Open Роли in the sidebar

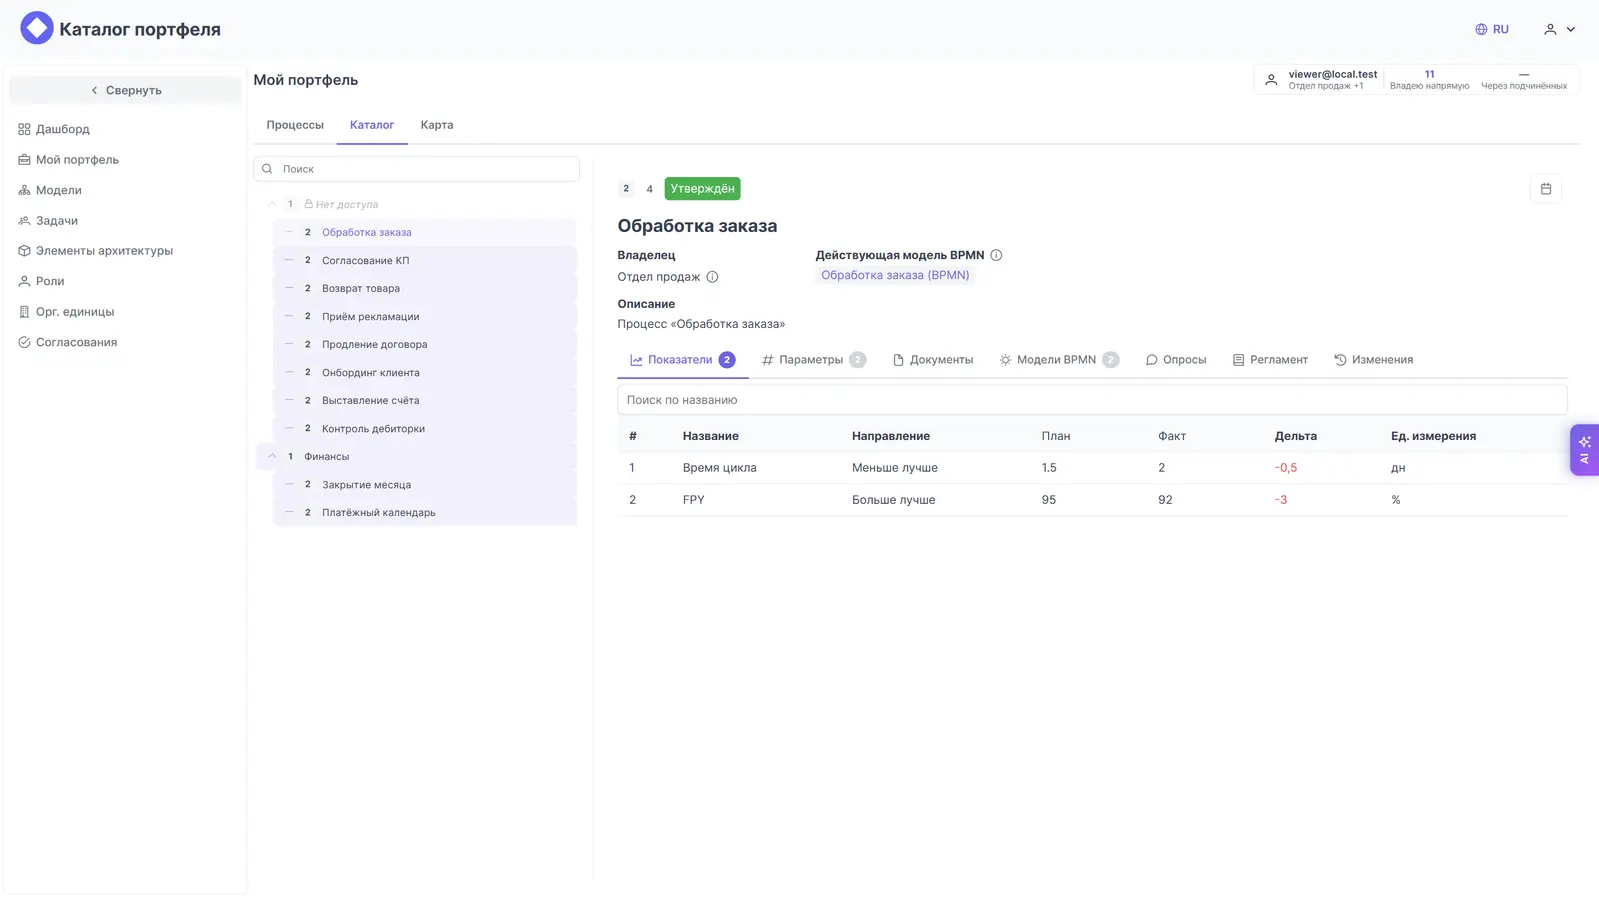pos(41,282)
